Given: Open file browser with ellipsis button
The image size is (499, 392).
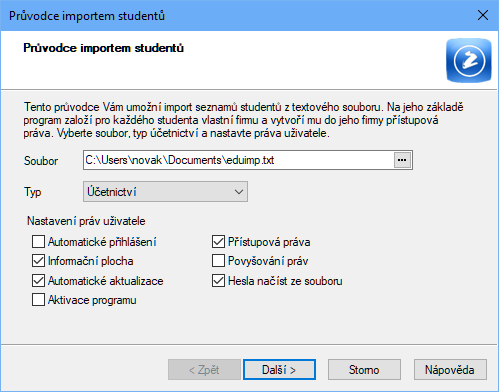Looking at the screenshot, I should click(x=402, y=160).
